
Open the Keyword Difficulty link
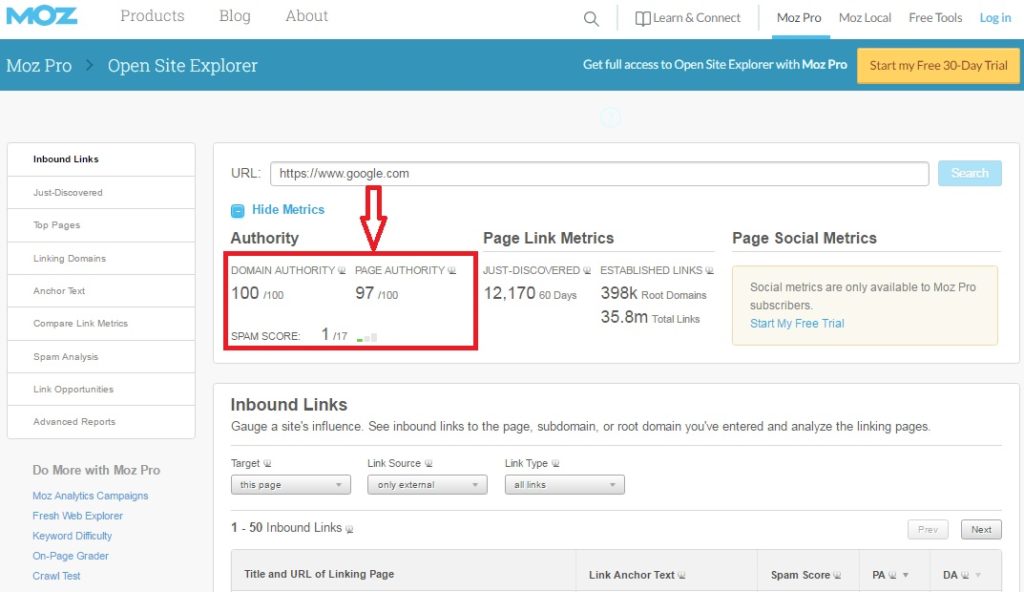(72, 536)
